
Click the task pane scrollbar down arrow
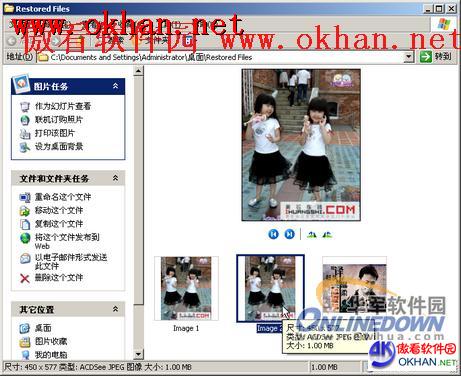click(x=138, y=354)
